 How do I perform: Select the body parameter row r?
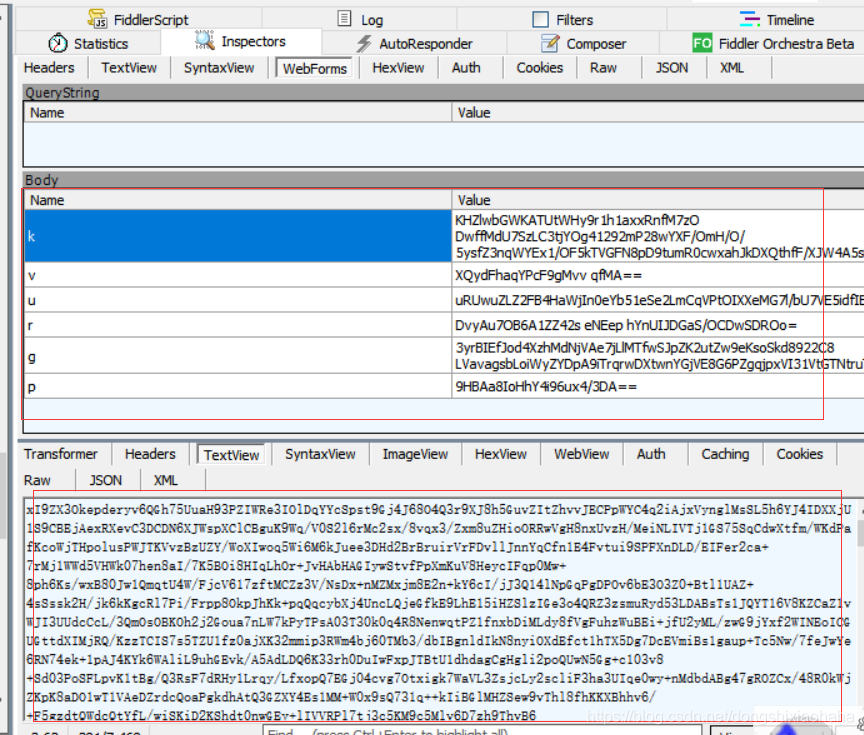[444, 325]
